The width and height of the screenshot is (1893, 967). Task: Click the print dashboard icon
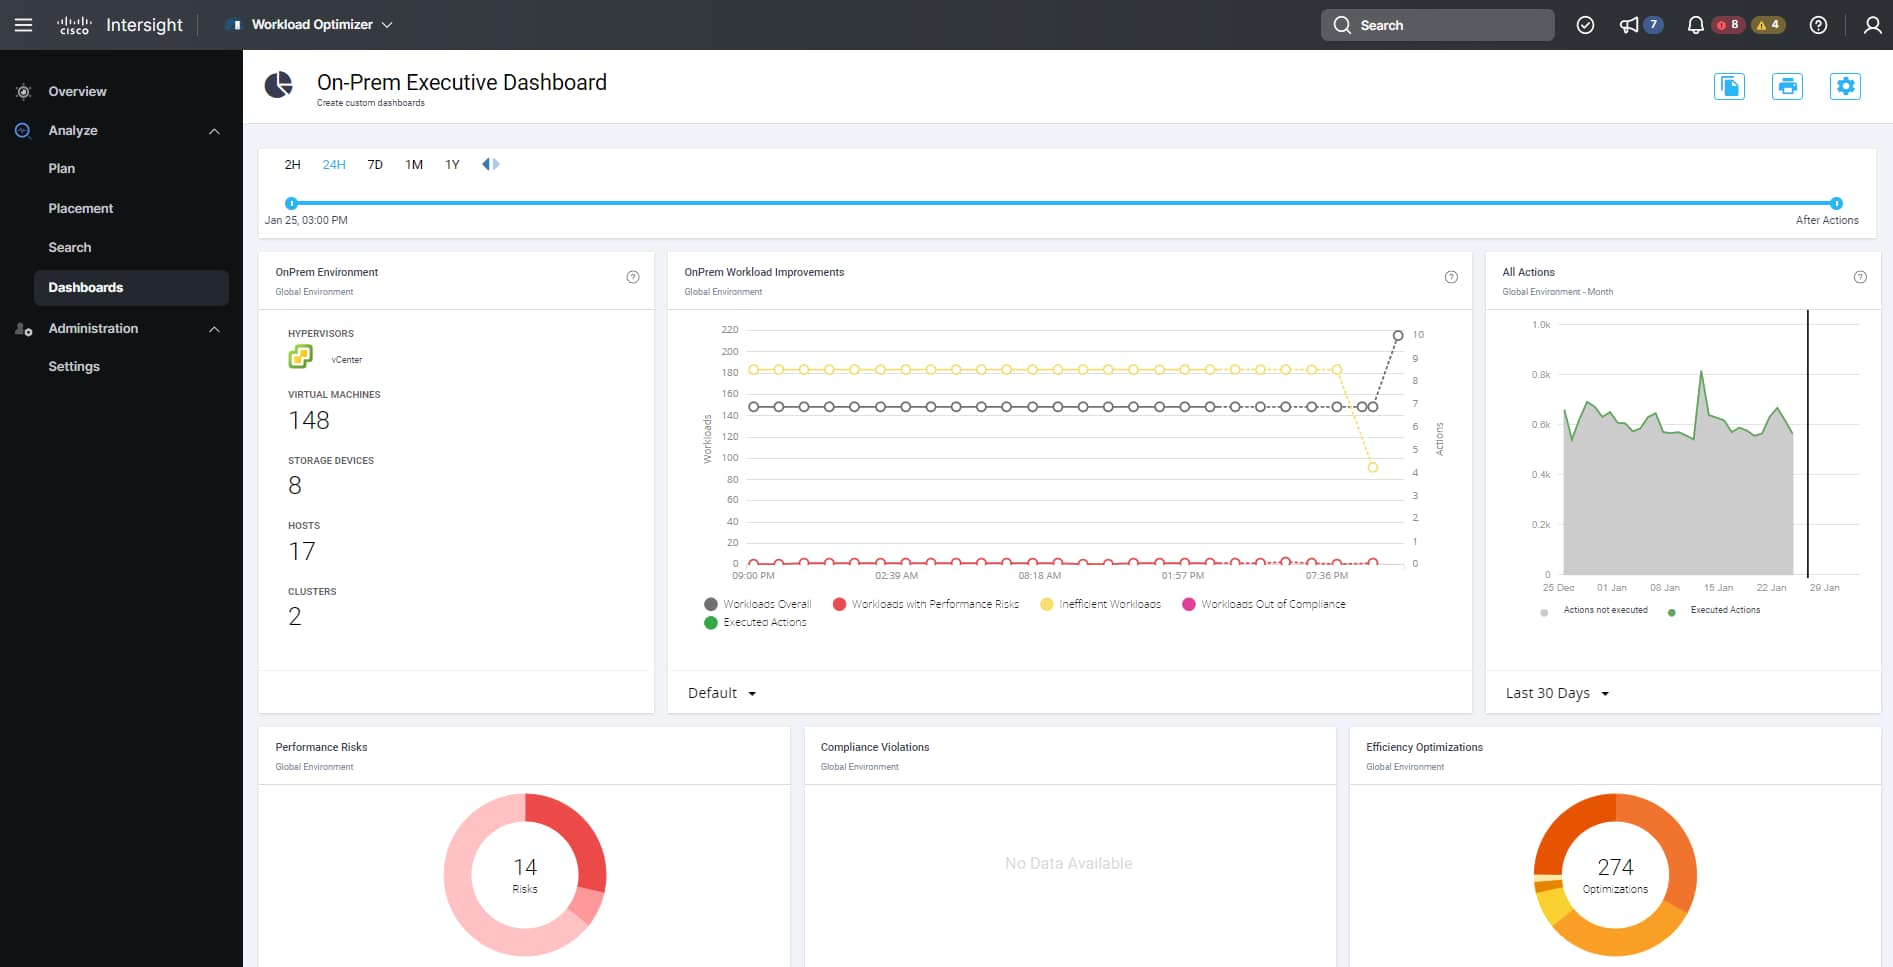(1787, 87)
